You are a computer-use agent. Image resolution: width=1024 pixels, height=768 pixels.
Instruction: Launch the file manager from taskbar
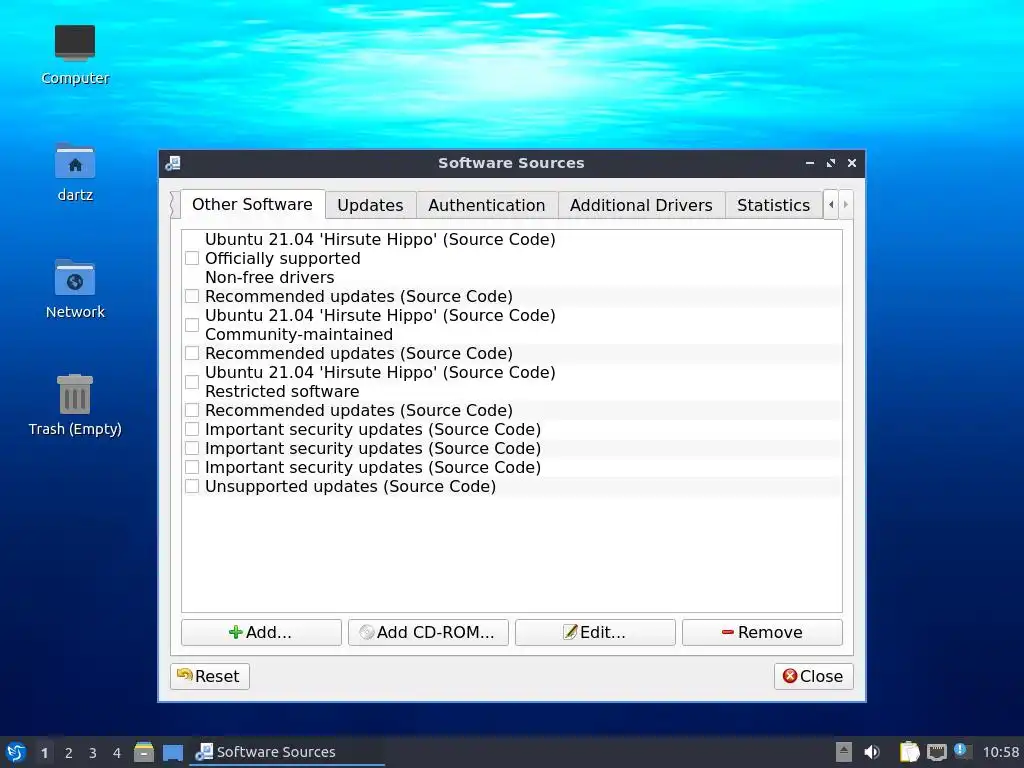[x=144, y=752]
